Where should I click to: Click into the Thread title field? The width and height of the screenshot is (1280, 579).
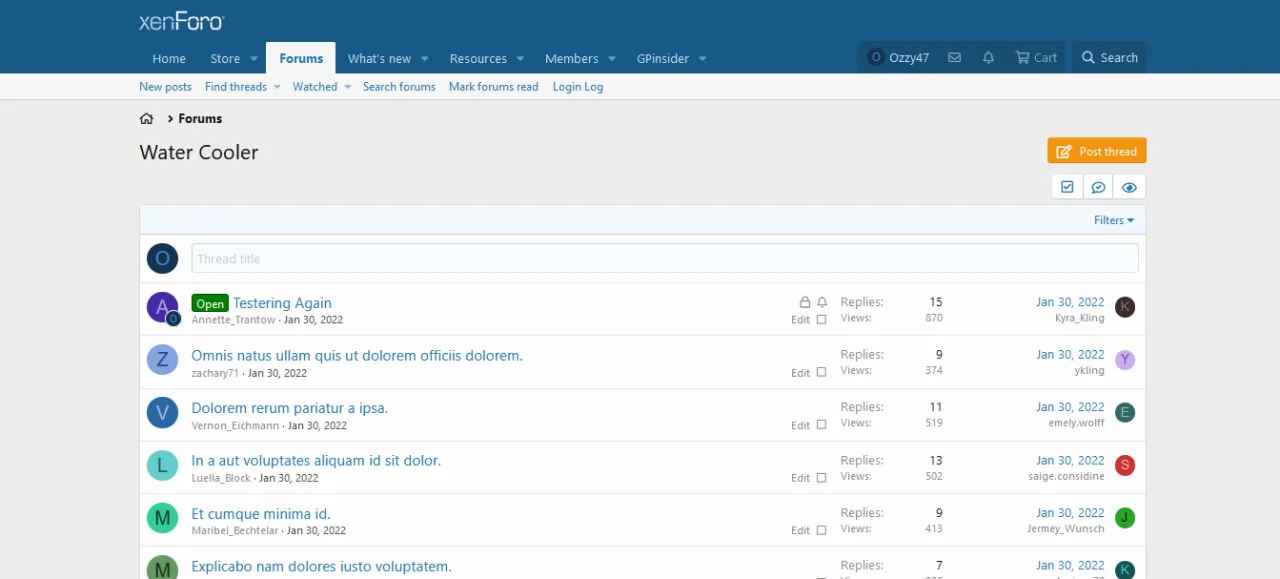pos(664,259)
